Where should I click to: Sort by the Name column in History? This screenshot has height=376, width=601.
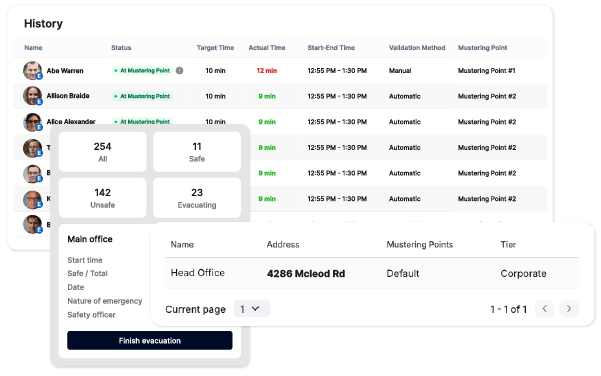point(33,48)
